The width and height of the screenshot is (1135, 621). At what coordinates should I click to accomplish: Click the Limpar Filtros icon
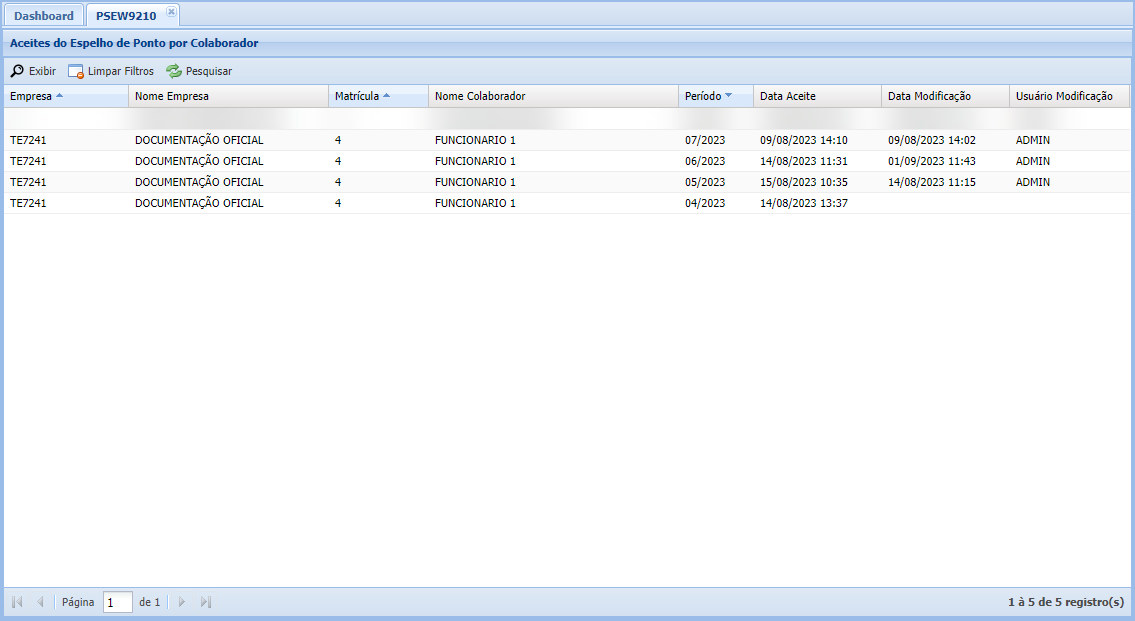[76, 72]
